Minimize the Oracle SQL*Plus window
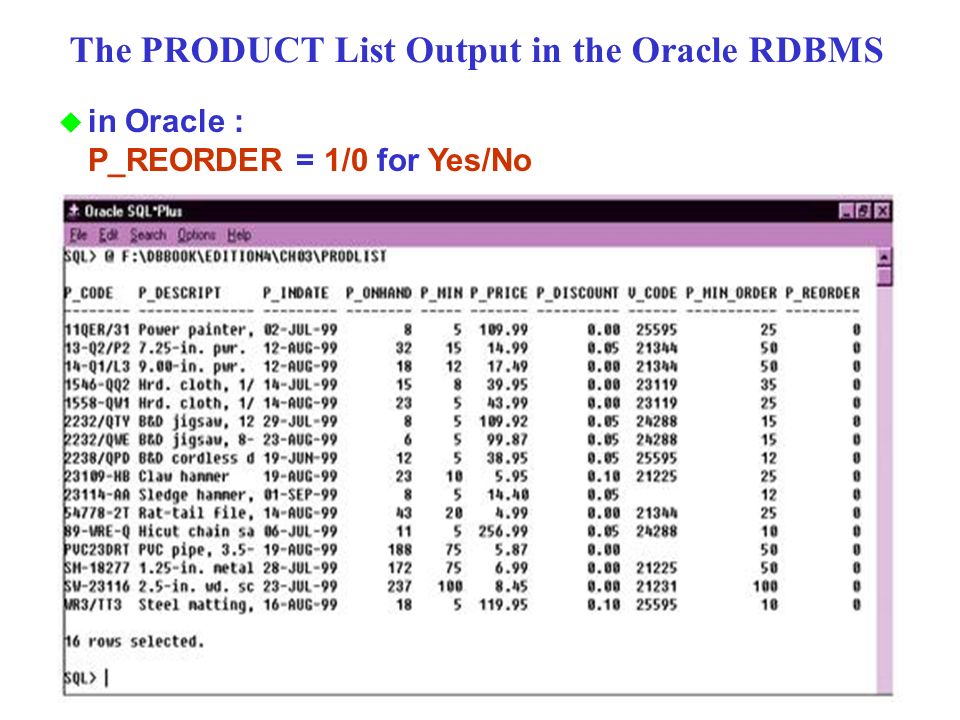960x720 pixels. [846, 211]
